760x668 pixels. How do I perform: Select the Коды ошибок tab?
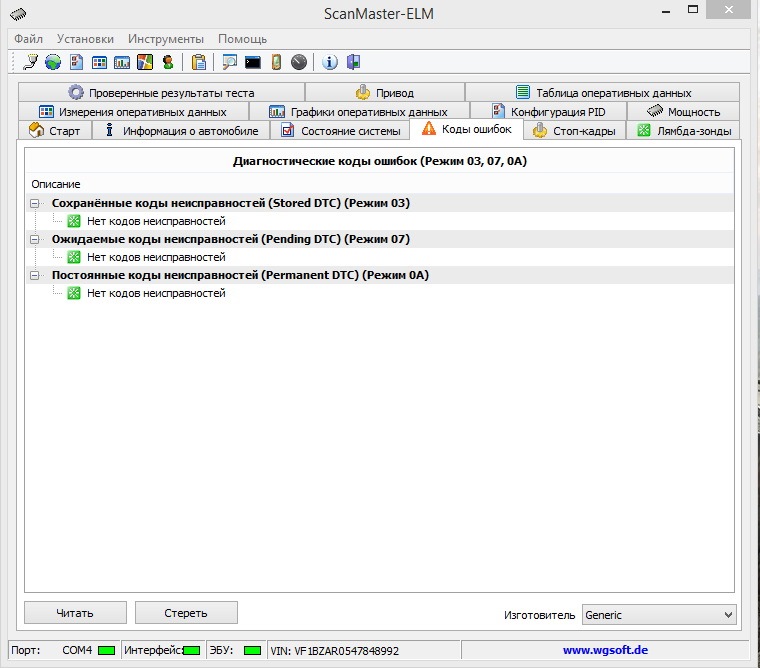[x=466, y=129]
